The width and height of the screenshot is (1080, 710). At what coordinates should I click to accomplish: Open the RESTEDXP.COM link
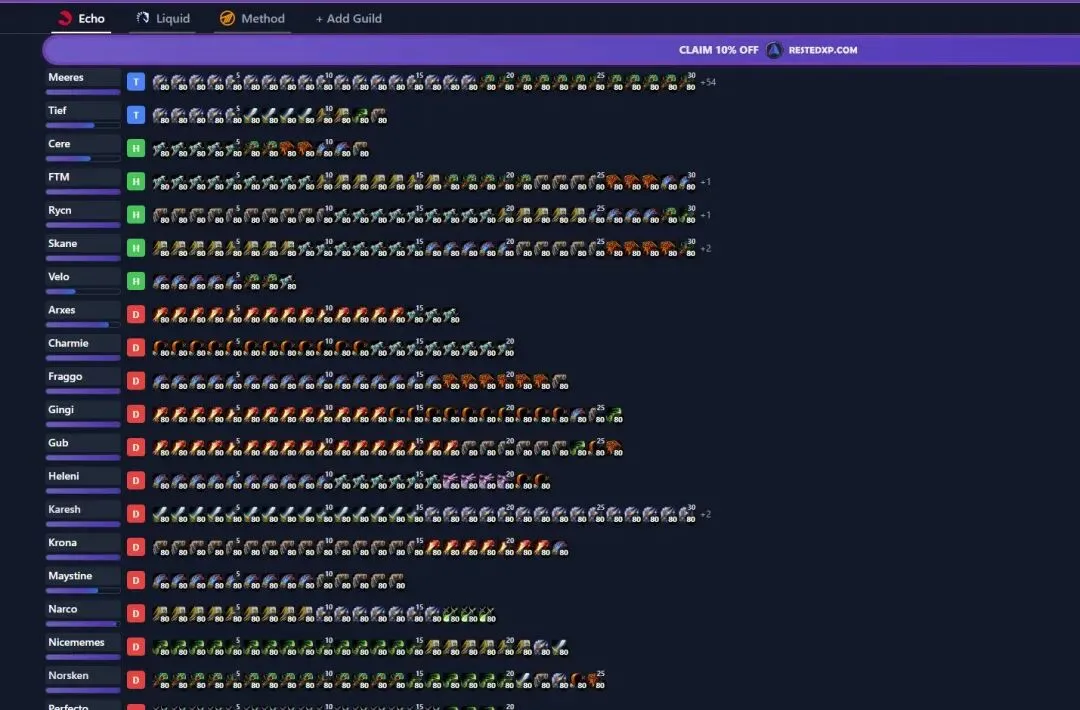coord(823,50)
